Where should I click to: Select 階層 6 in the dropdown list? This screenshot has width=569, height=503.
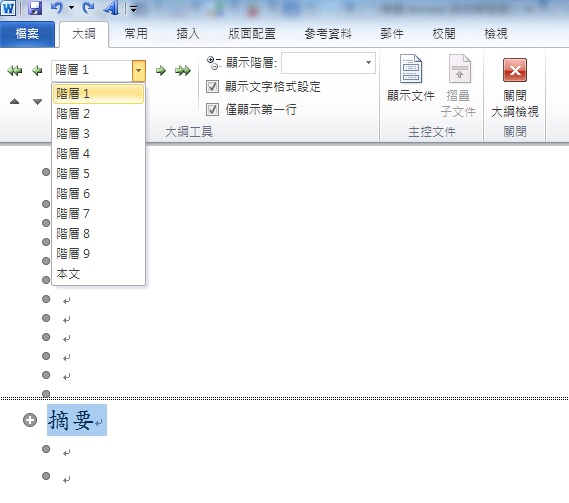tap(98, 193)
